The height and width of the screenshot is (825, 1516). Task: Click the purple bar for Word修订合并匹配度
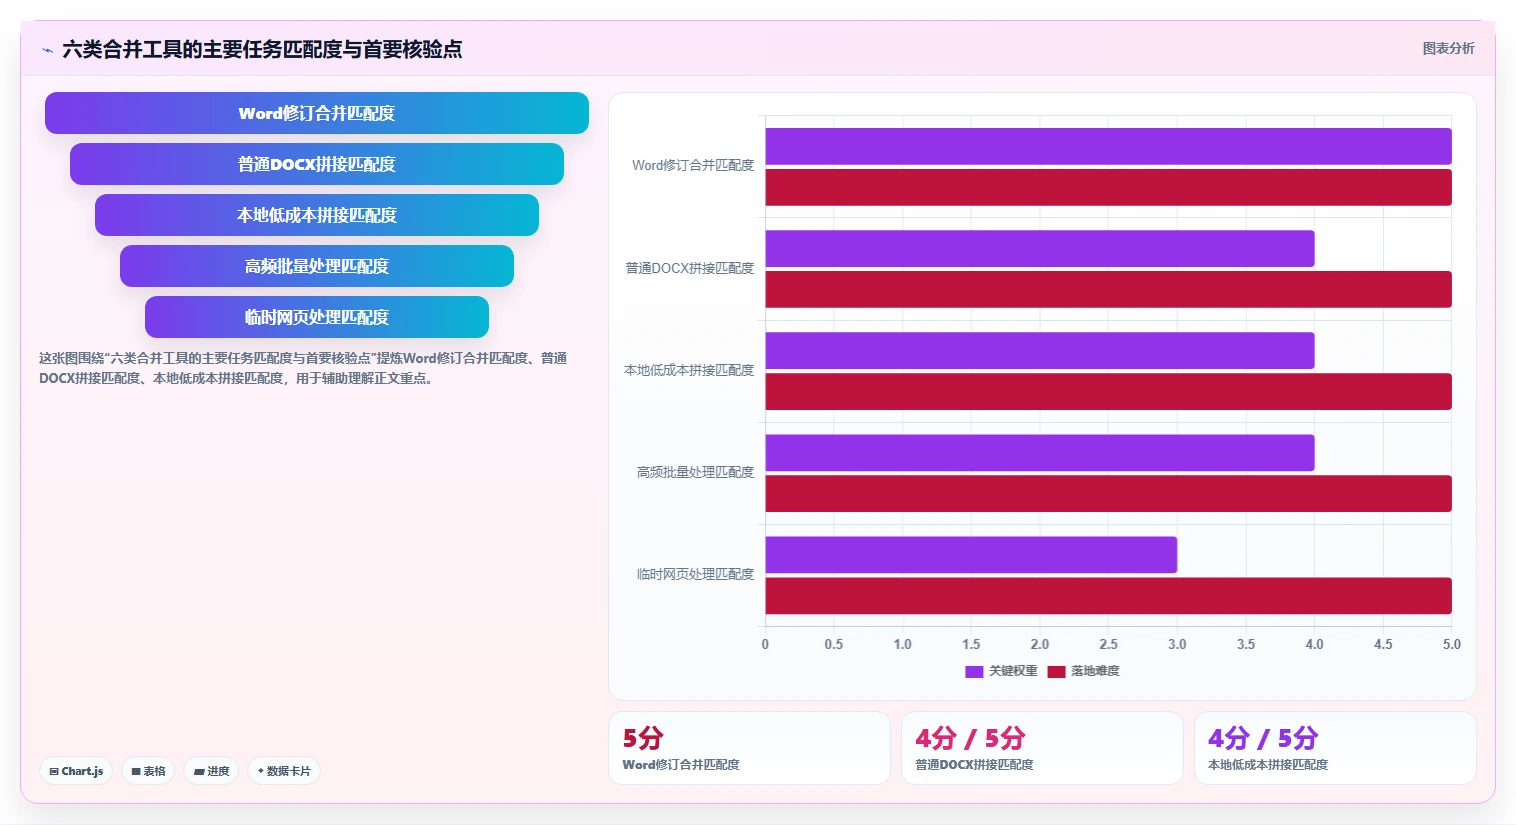(1108, 146)
